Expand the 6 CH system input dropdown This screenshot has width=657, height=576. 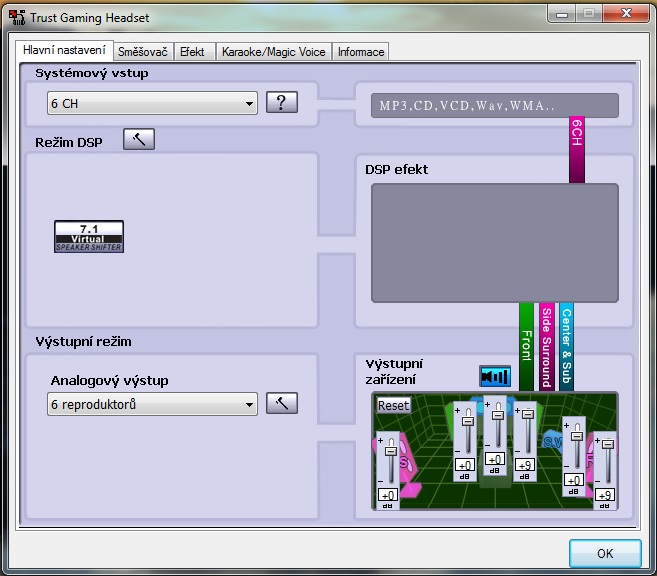click(x=152, y=103)
